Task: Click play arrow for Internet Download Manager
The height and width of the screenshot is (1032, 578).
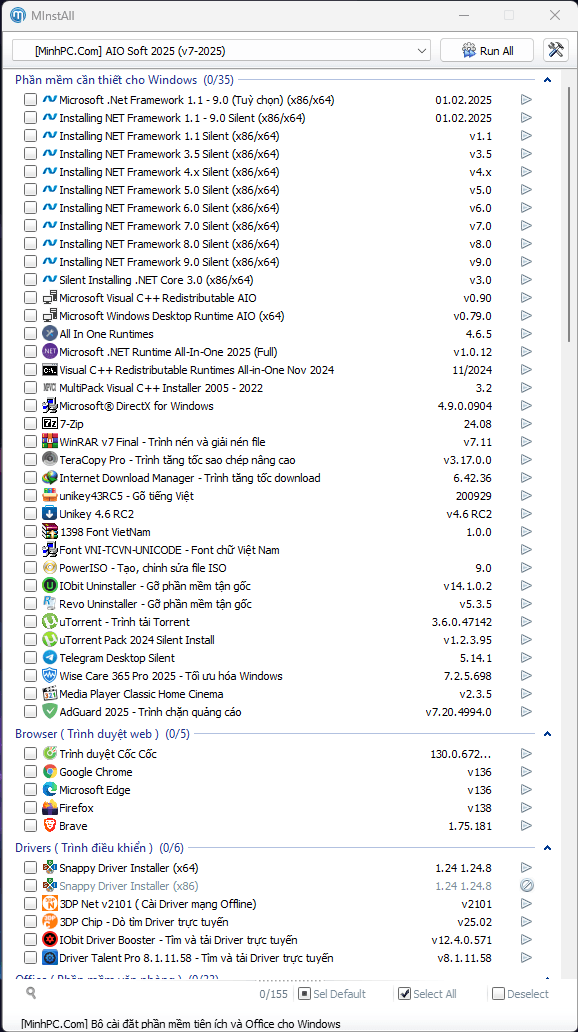Action: pos(526,478)
